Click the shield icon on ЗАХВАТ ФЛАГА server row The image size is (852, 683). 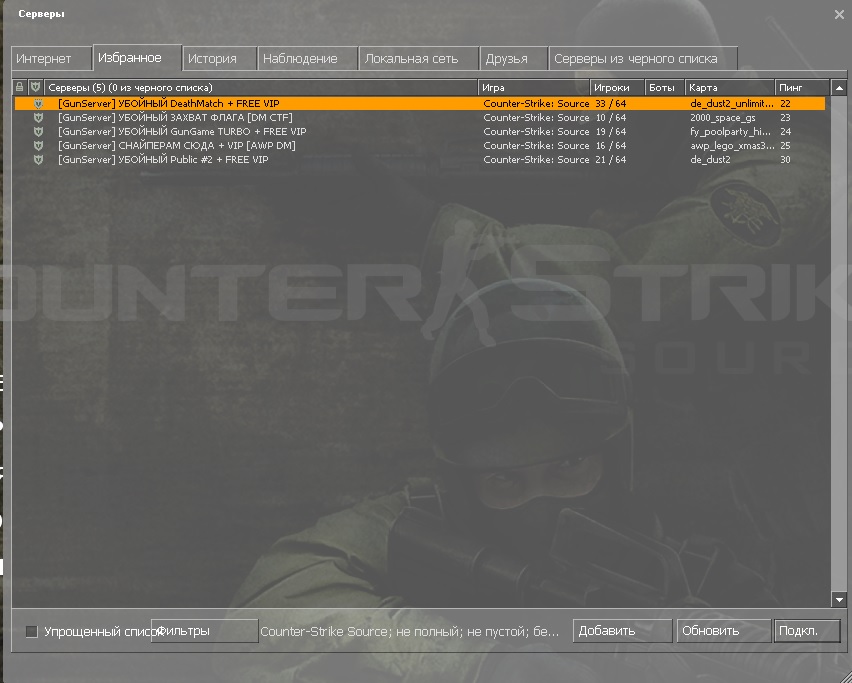click(38, 117)
